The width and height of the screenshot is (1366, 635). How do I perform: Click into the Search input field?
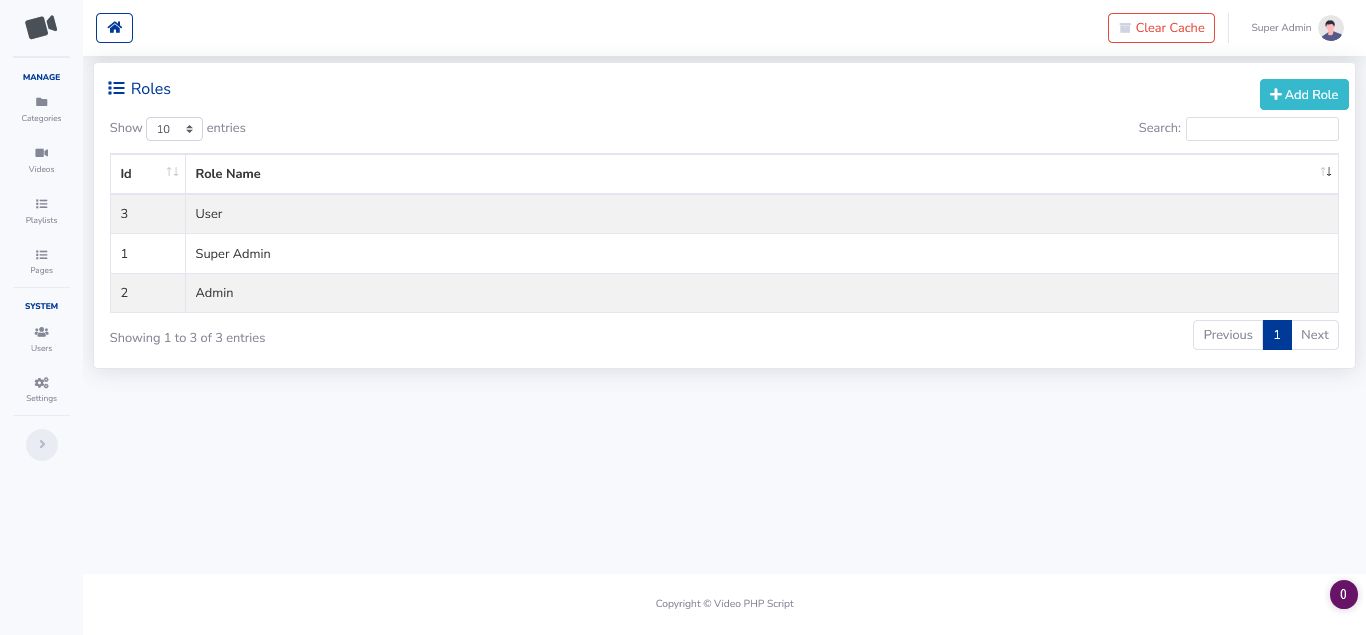[x=1261, y=129]
